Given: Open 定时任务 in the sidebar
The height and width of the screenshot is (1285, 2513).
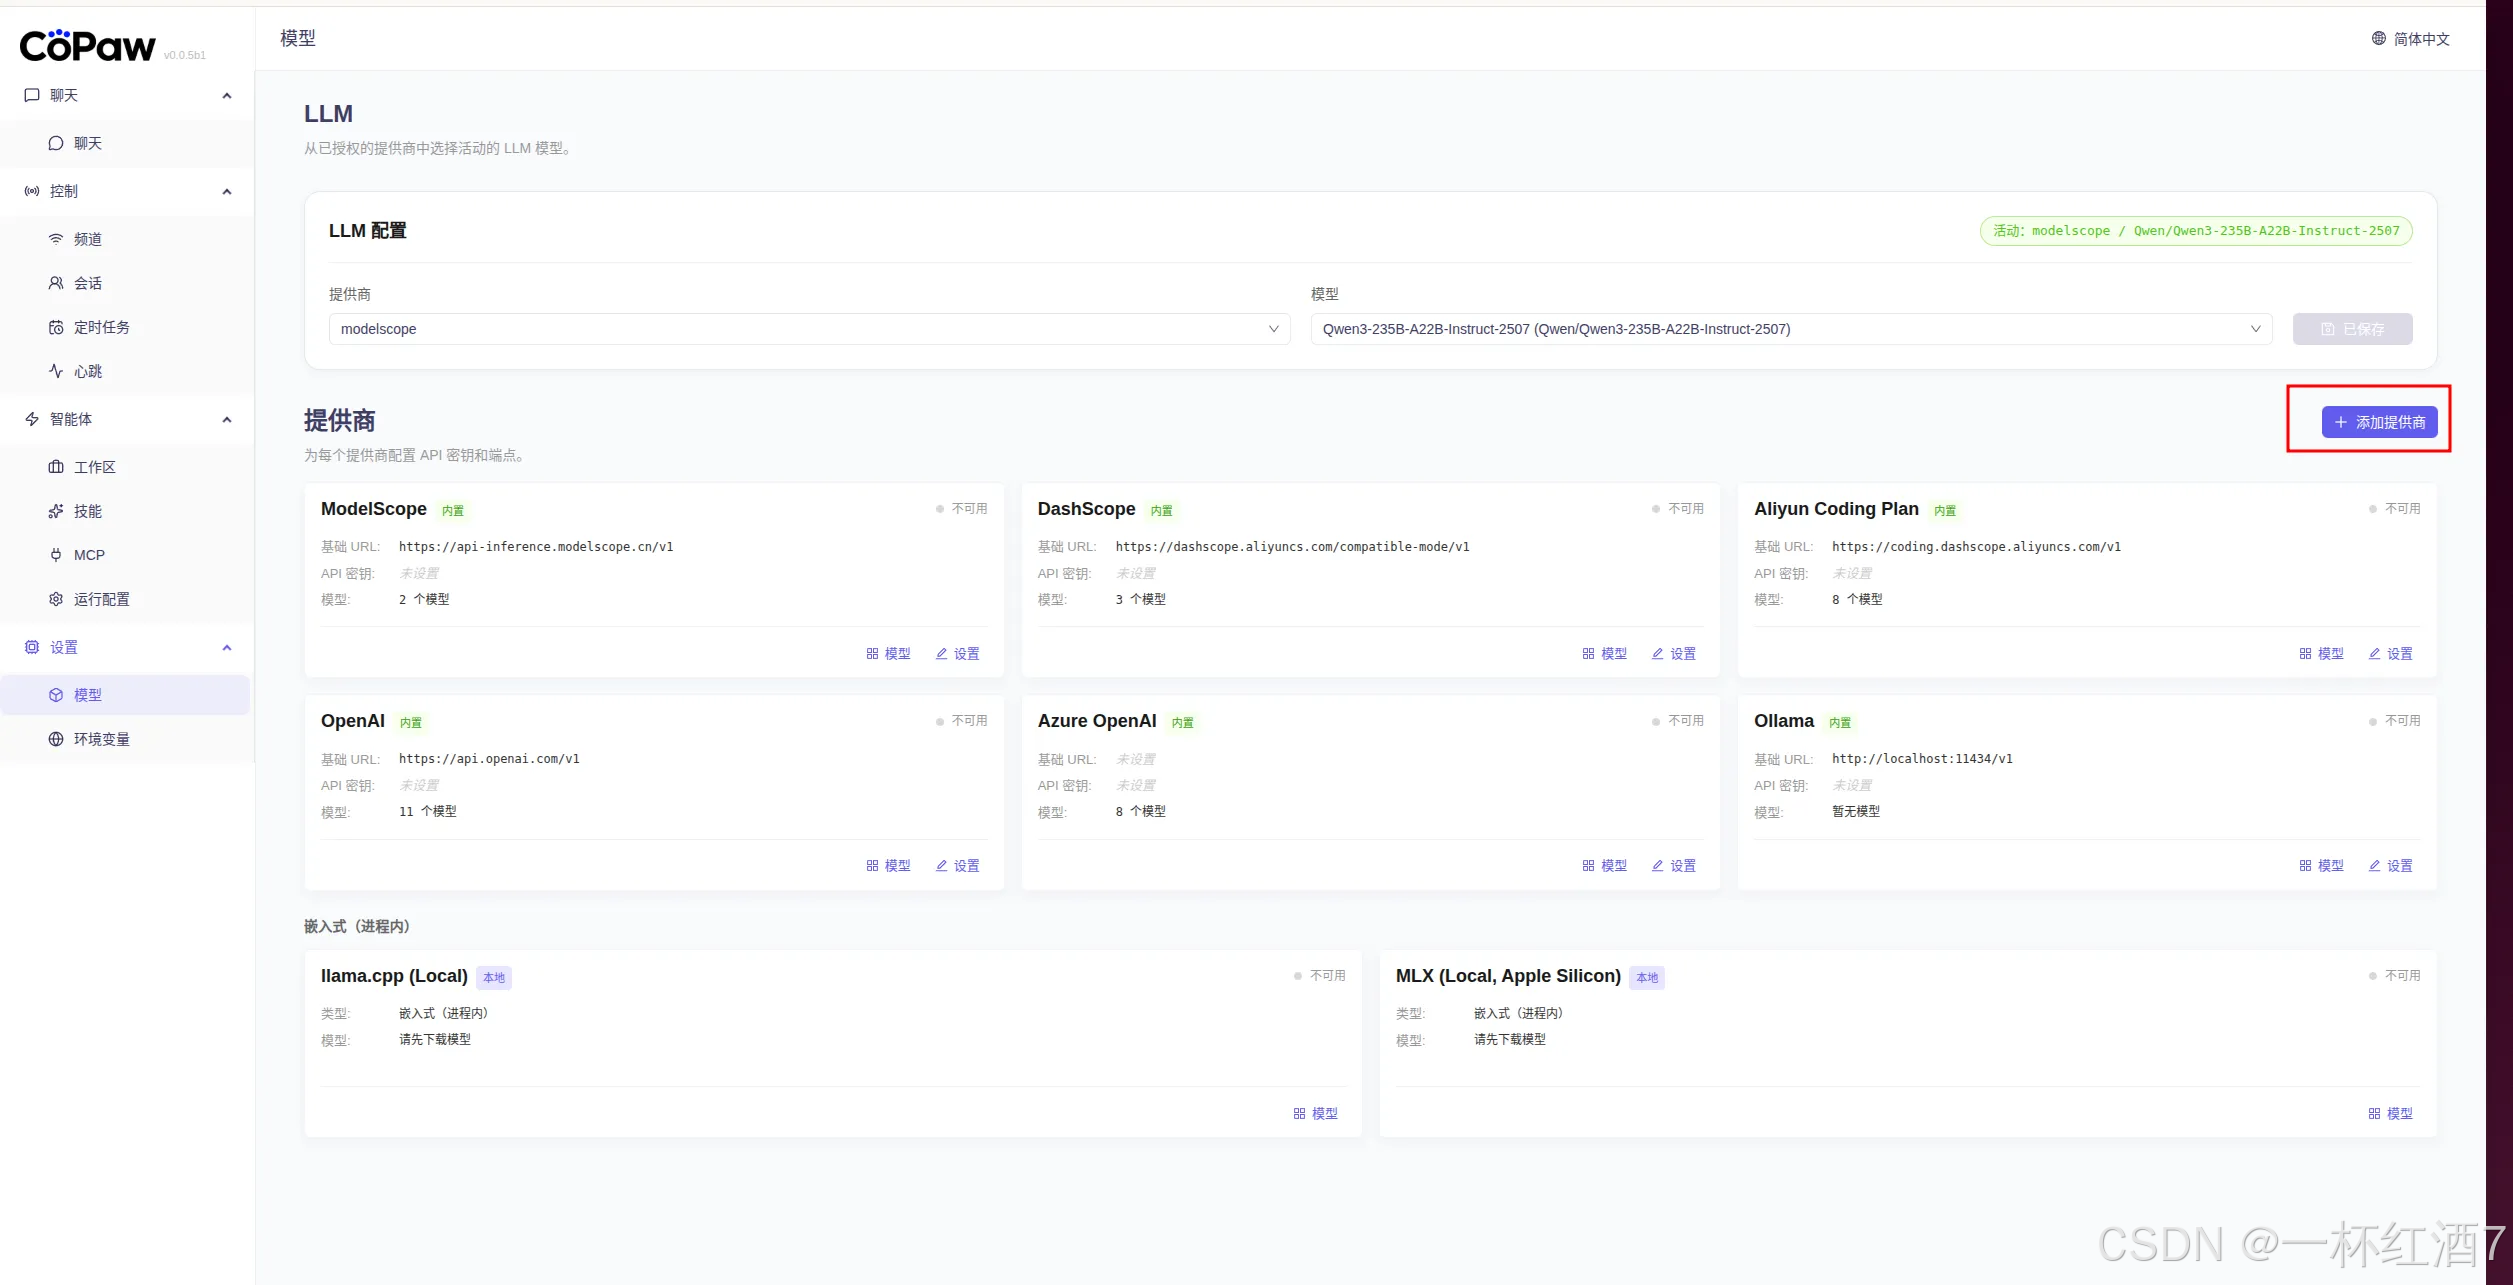Looking at the screenshot, I should [x=101, y=327].
